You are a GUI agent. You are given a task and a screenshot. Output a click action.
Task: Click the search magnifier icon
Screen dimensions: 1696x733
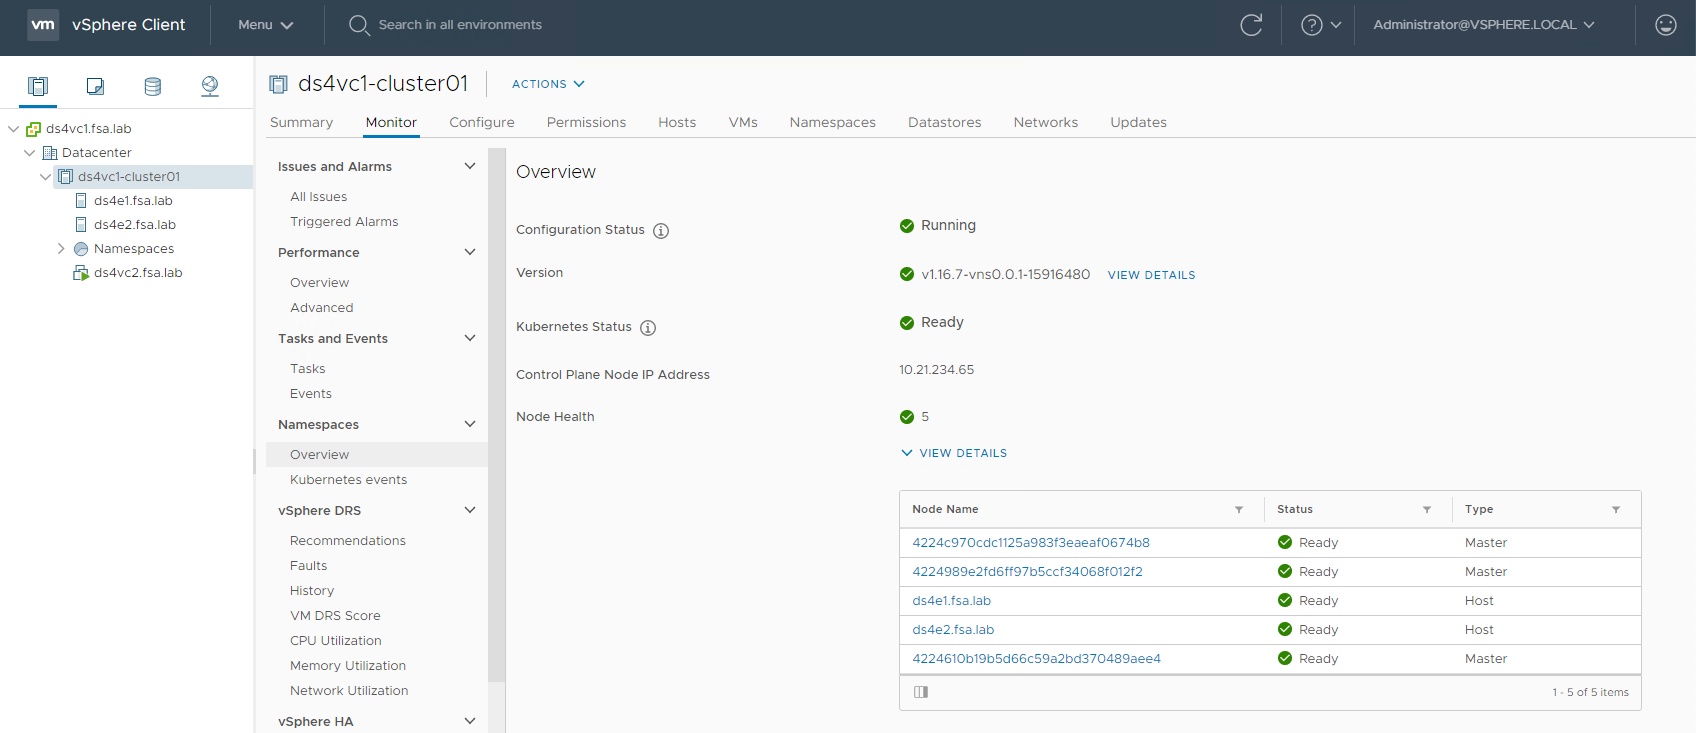(359, 25)
